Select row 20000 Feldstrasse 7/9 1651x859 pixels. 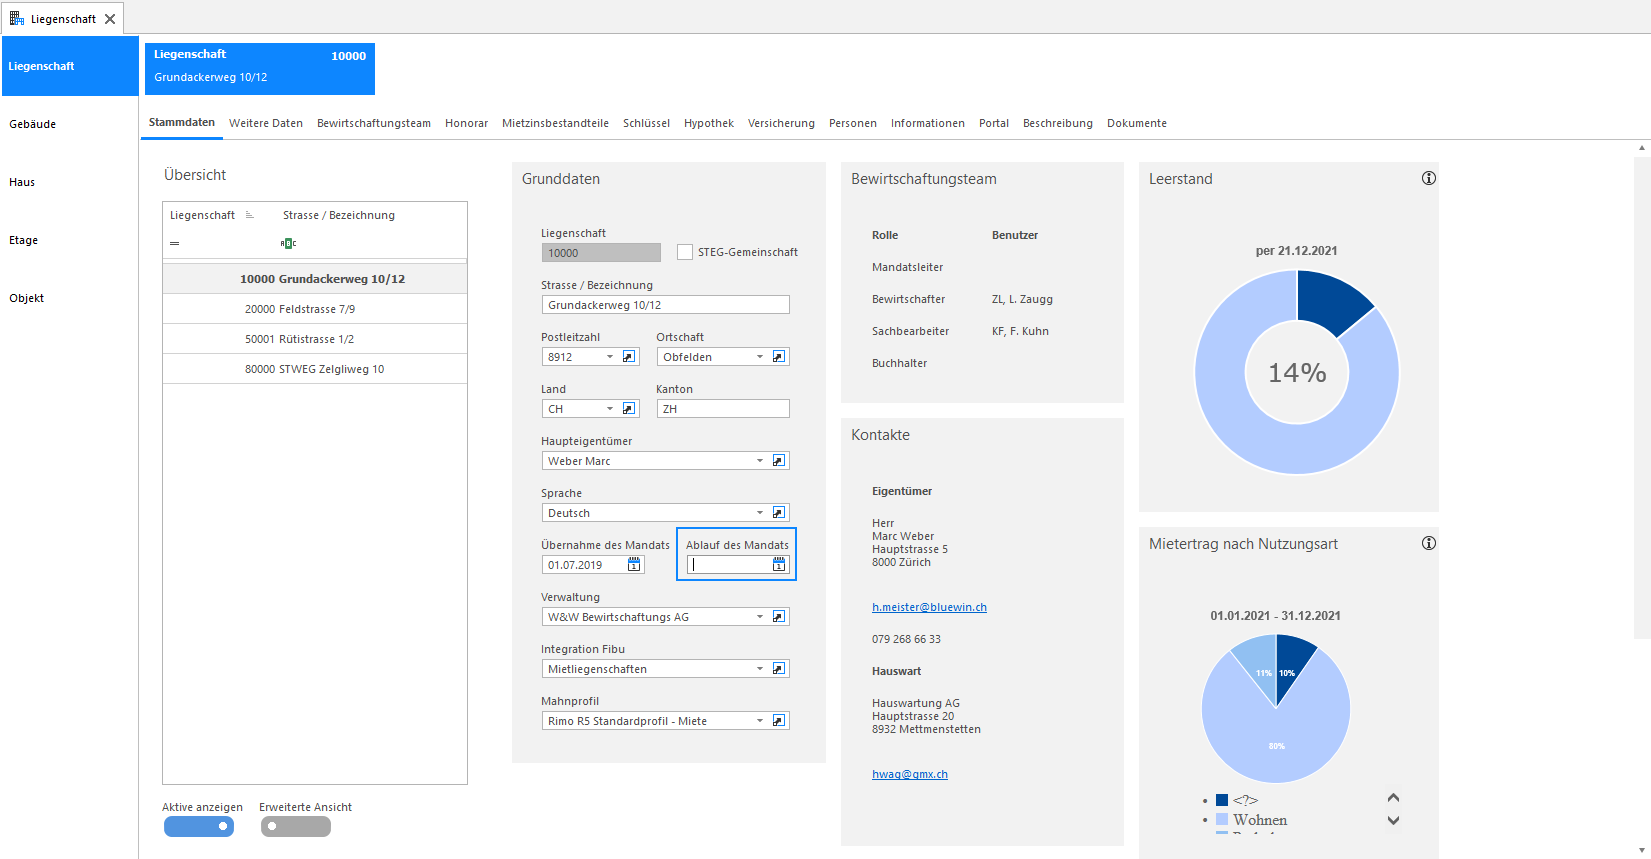pos(315,309)
